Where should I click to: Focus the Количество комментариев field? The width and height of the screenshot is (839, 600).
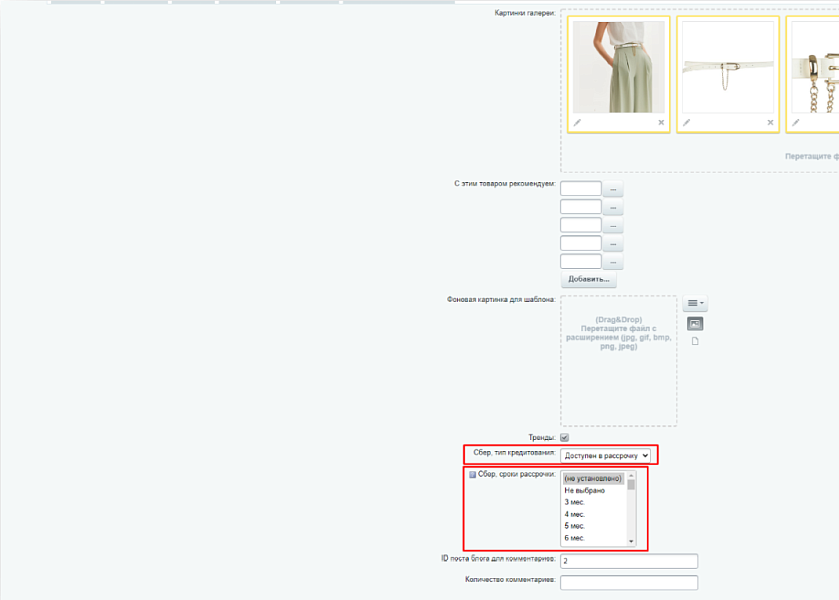(629, 582)
